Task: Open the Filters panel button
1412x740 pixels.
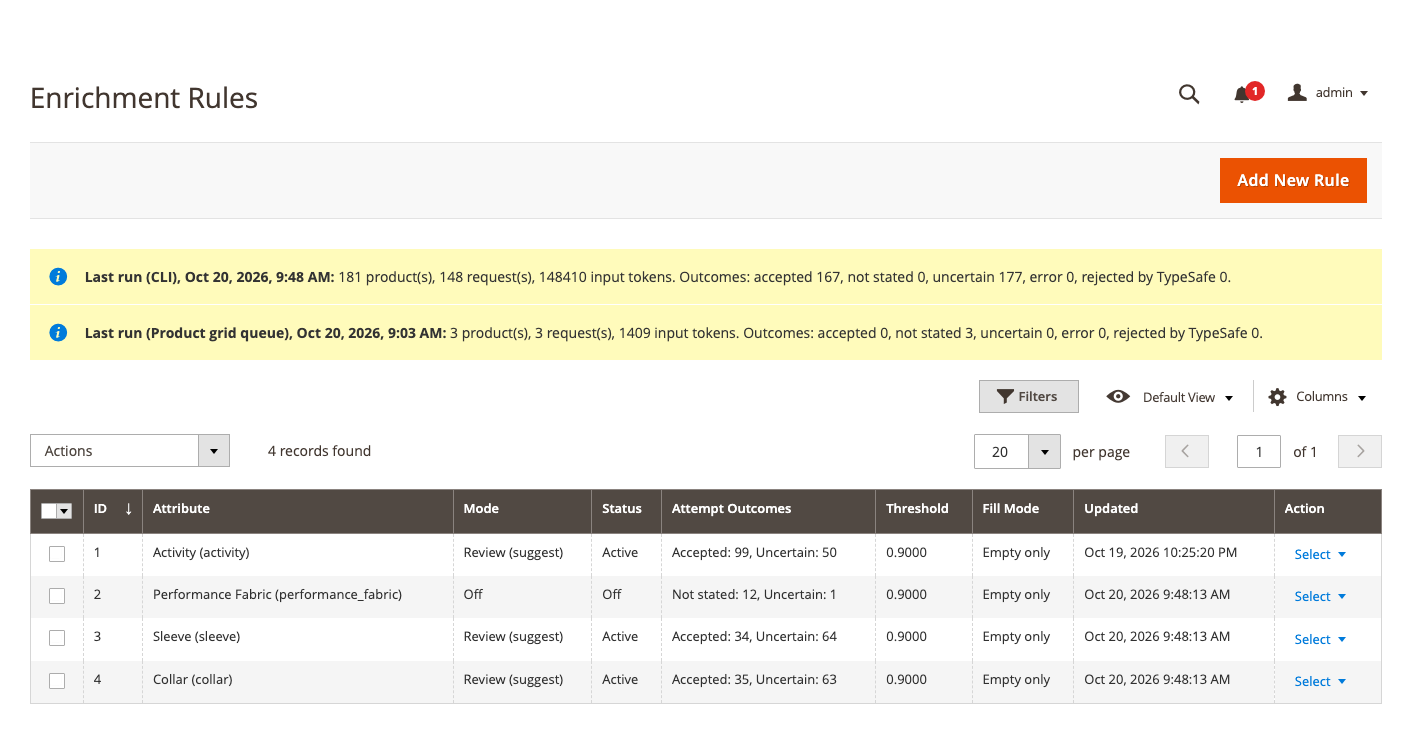Action: 1028,397
